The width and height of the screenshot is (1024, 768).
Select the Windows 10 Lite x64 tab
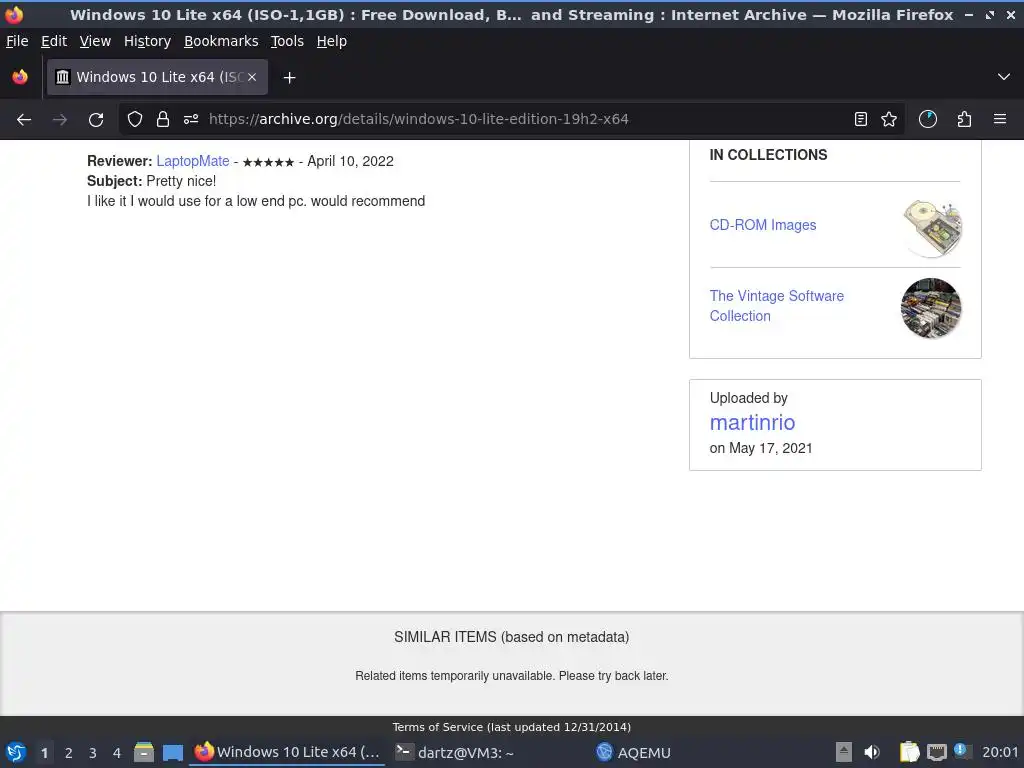coord(157,77)
